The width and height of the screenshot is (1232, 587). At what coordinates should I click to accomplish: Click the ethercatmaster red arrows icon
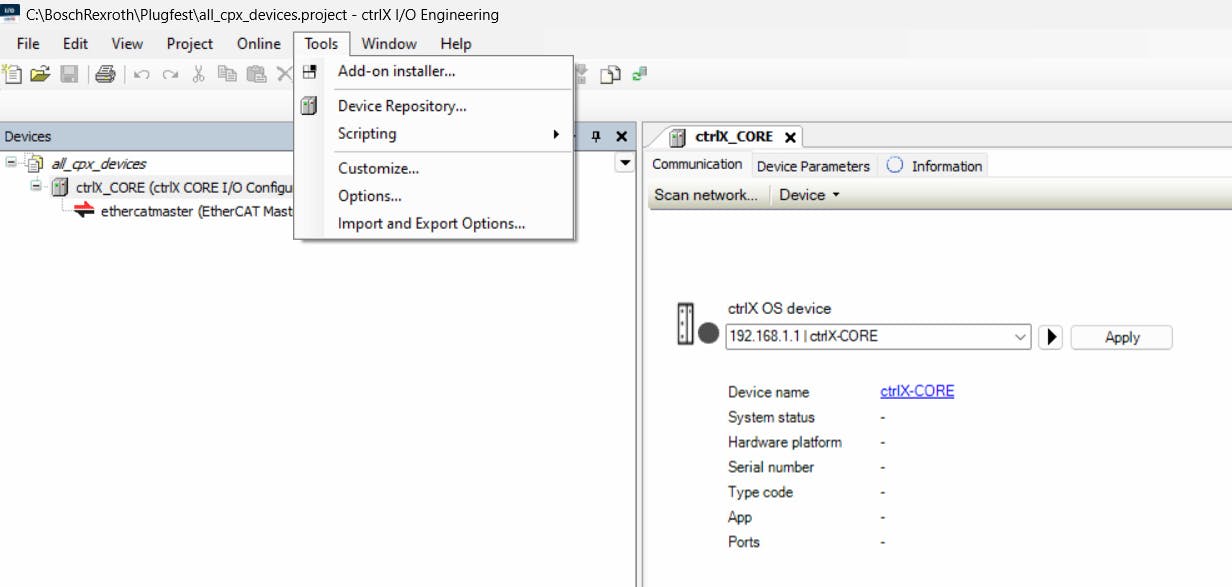tap(86, 211)
